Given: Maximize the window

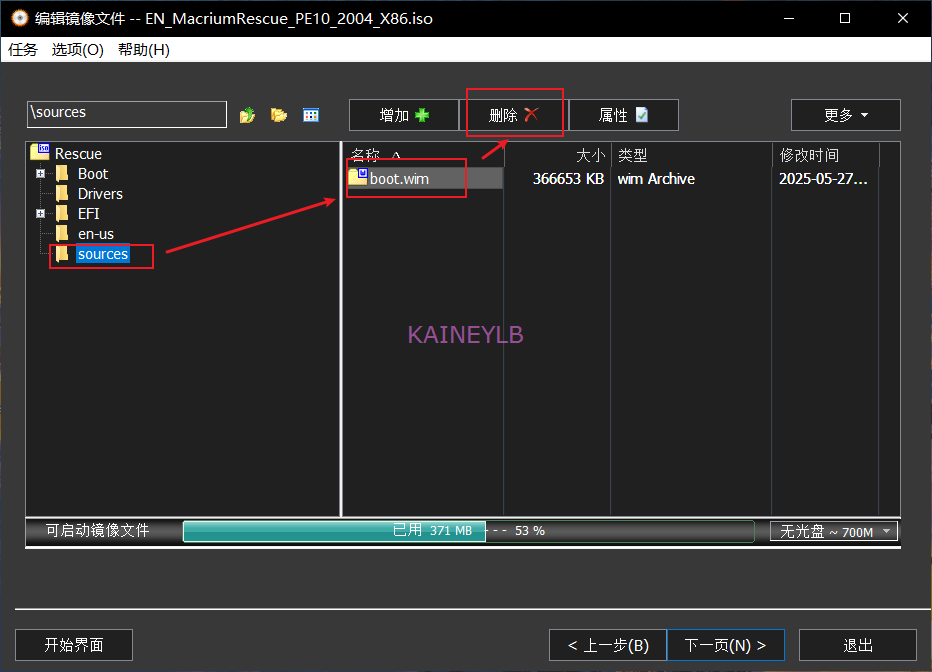Looking at the screenshot, I should (x=845, y=18).
